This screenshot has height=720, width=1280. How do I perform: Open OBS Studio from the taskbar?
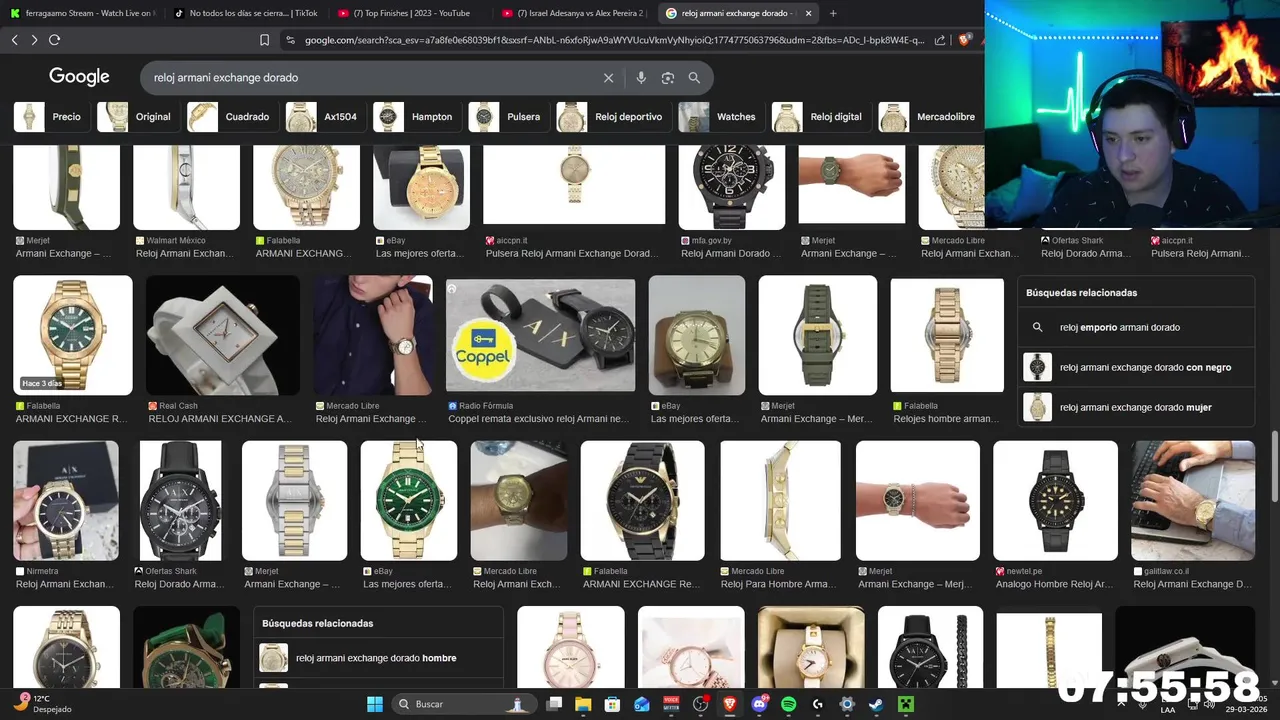click(700, 704)
